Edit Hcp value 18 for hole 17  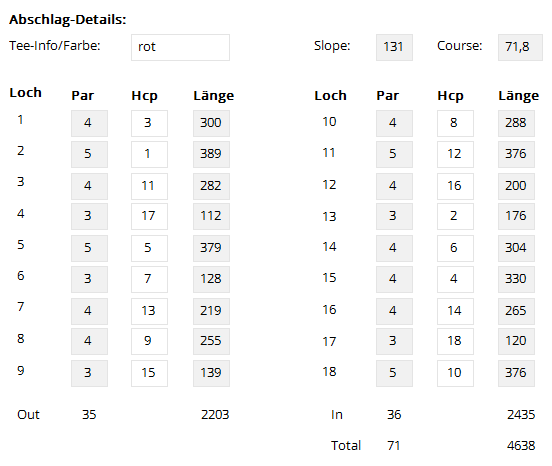coord(455,341)
